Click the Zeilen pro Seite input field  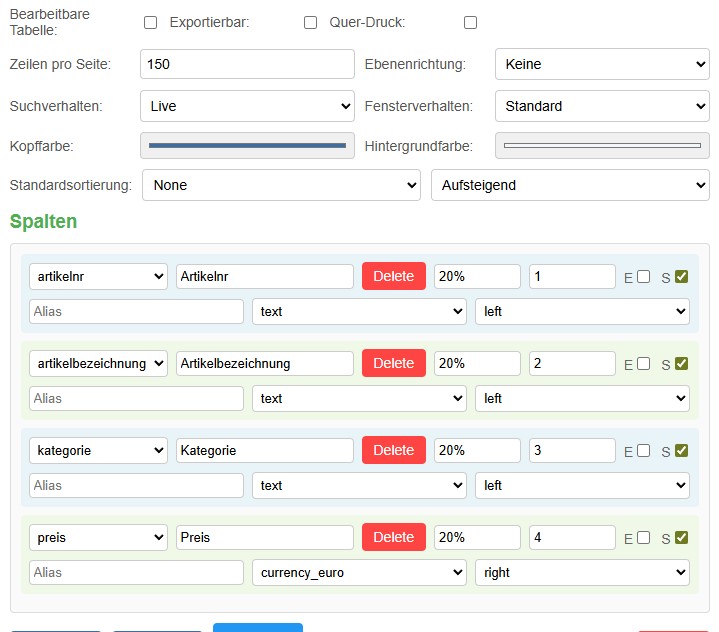click(x=247, y=64)
